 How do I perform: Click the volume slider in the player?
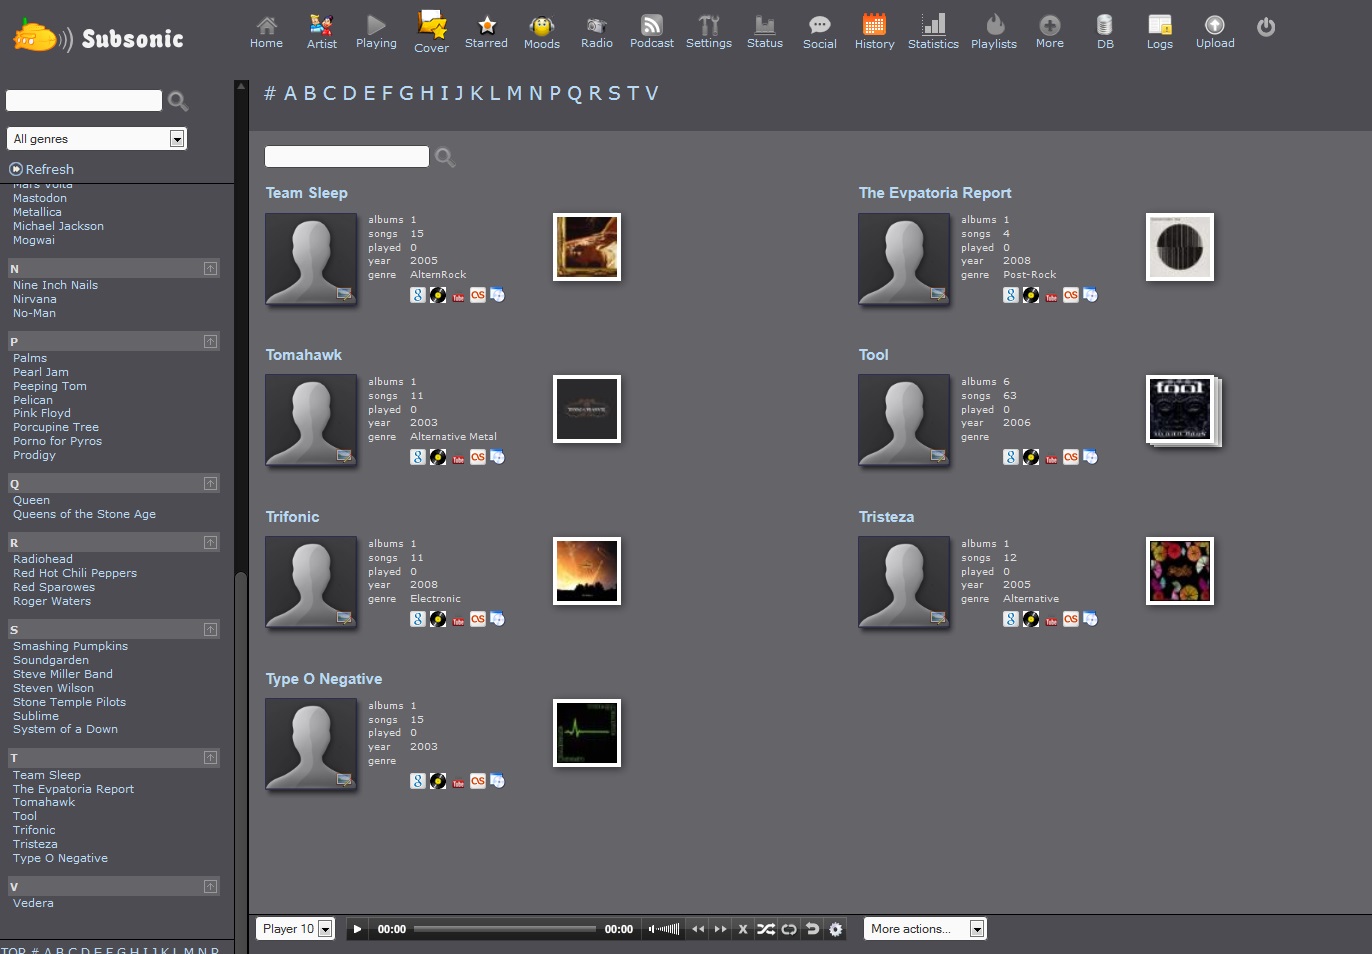[x=666, y=929]
